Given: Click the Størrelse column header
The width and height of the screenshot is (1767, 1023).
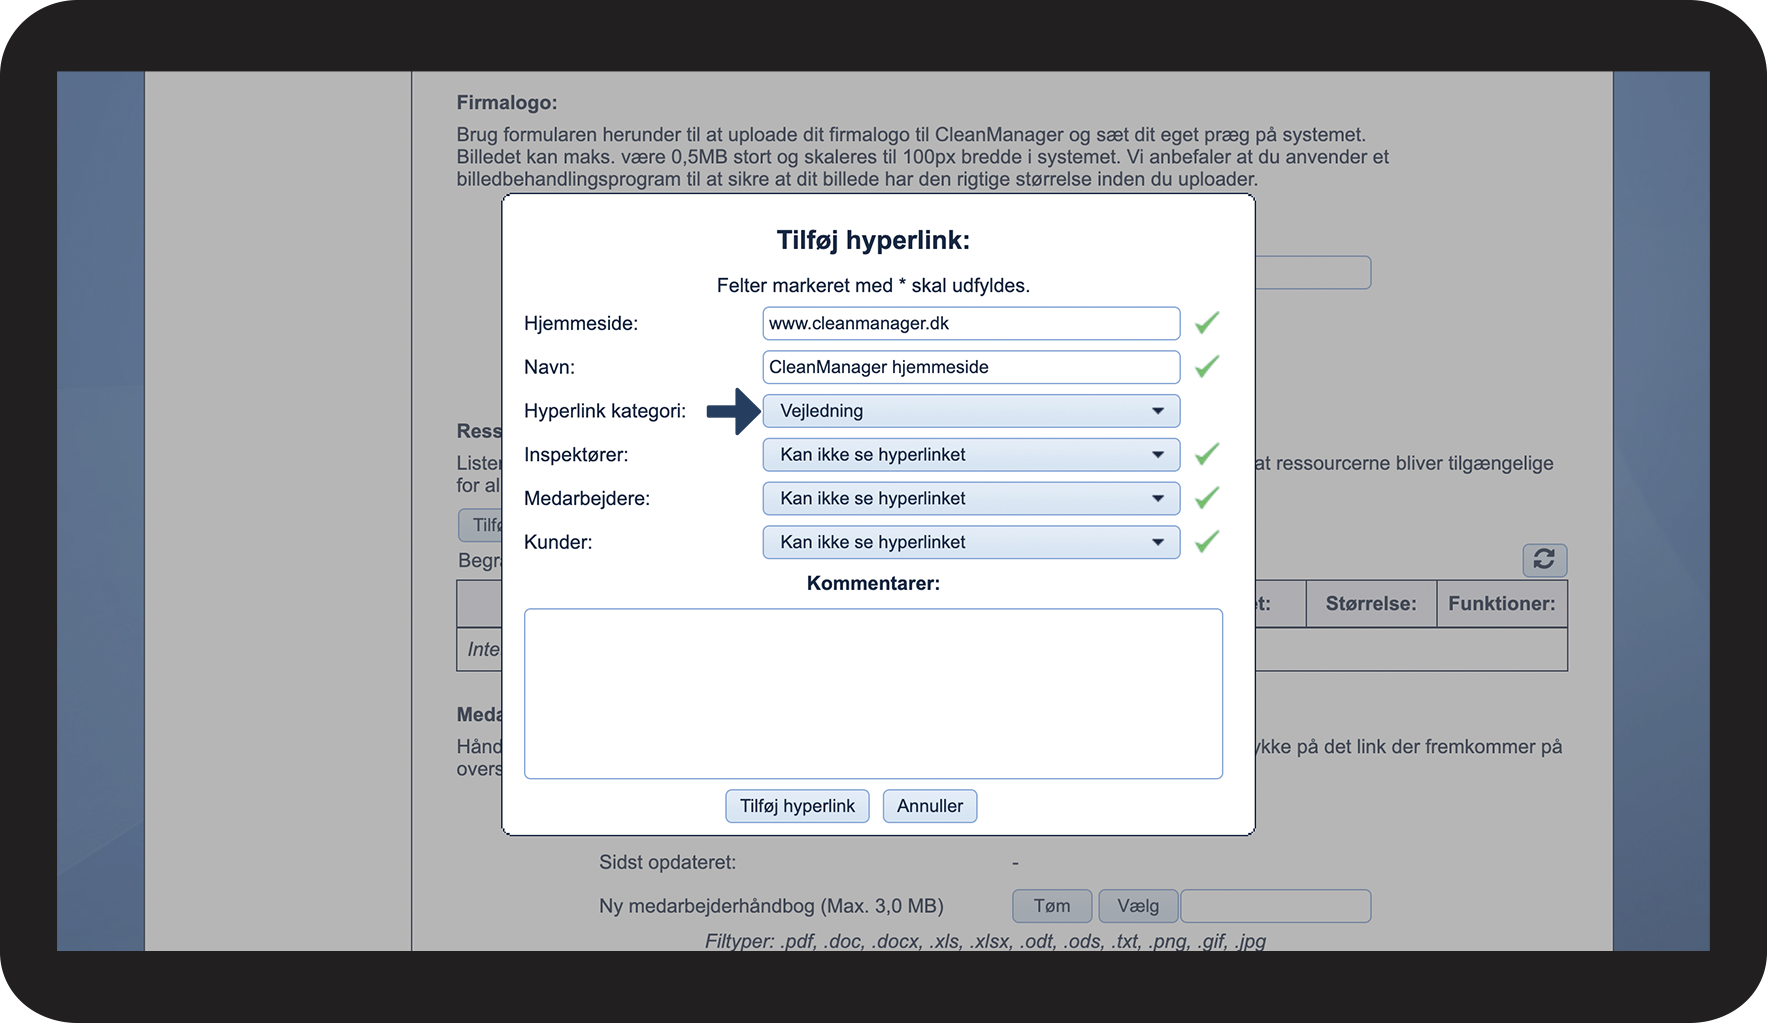Looking at the screenshot, I should pyautogui.click(x=1371, y=604).
